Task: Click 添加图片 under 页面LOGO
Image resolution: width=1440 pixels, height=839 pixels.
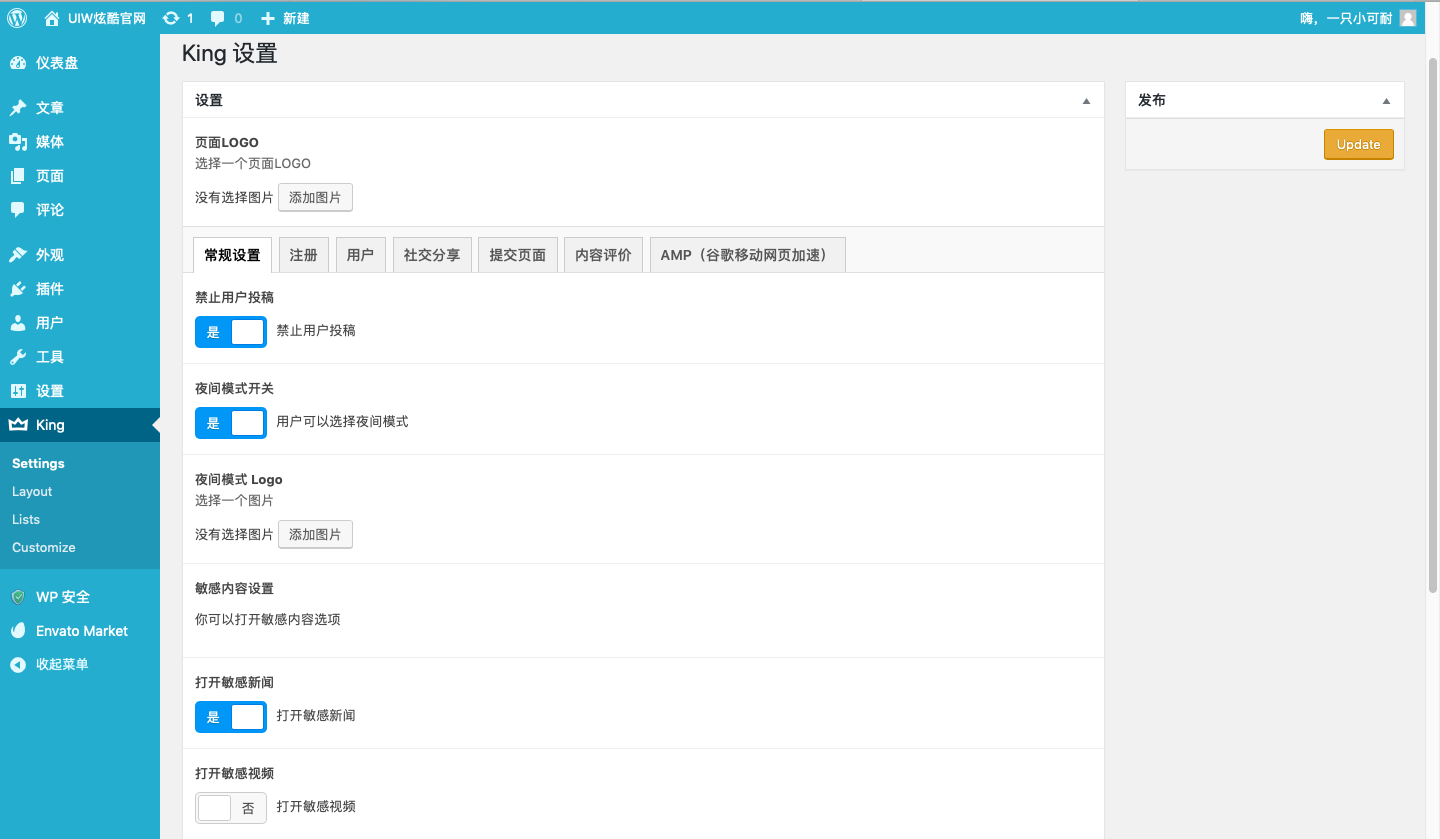Action: (315, 198)
